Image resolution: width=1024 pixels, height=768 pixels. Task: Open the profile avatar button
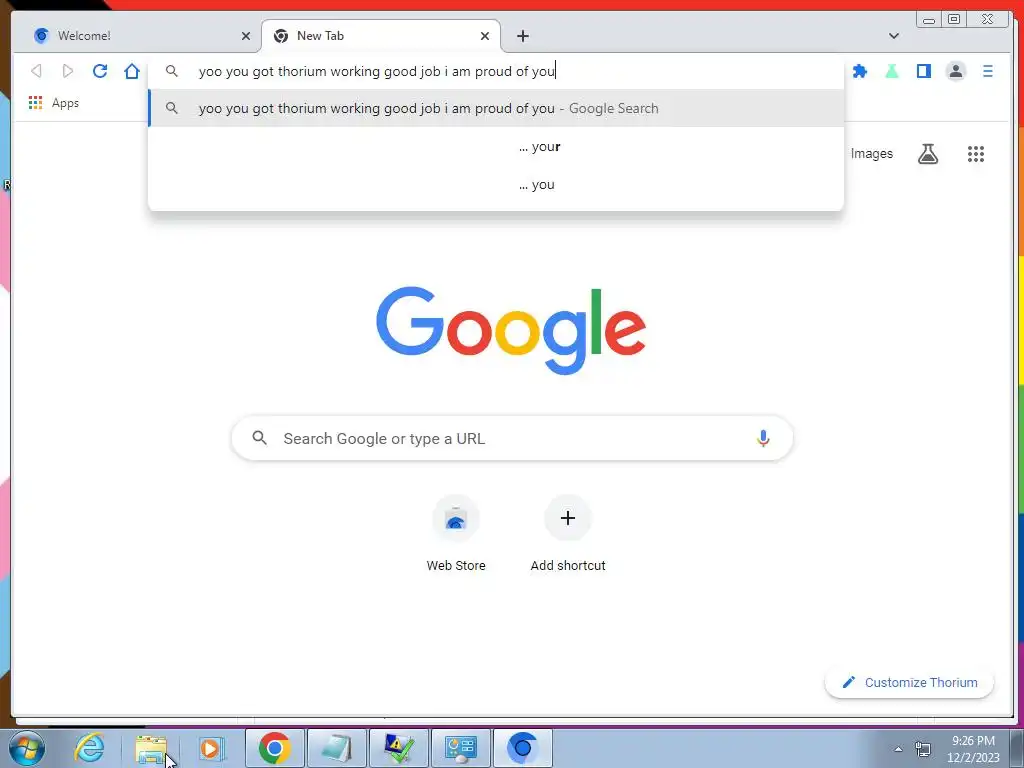(955, 71)
